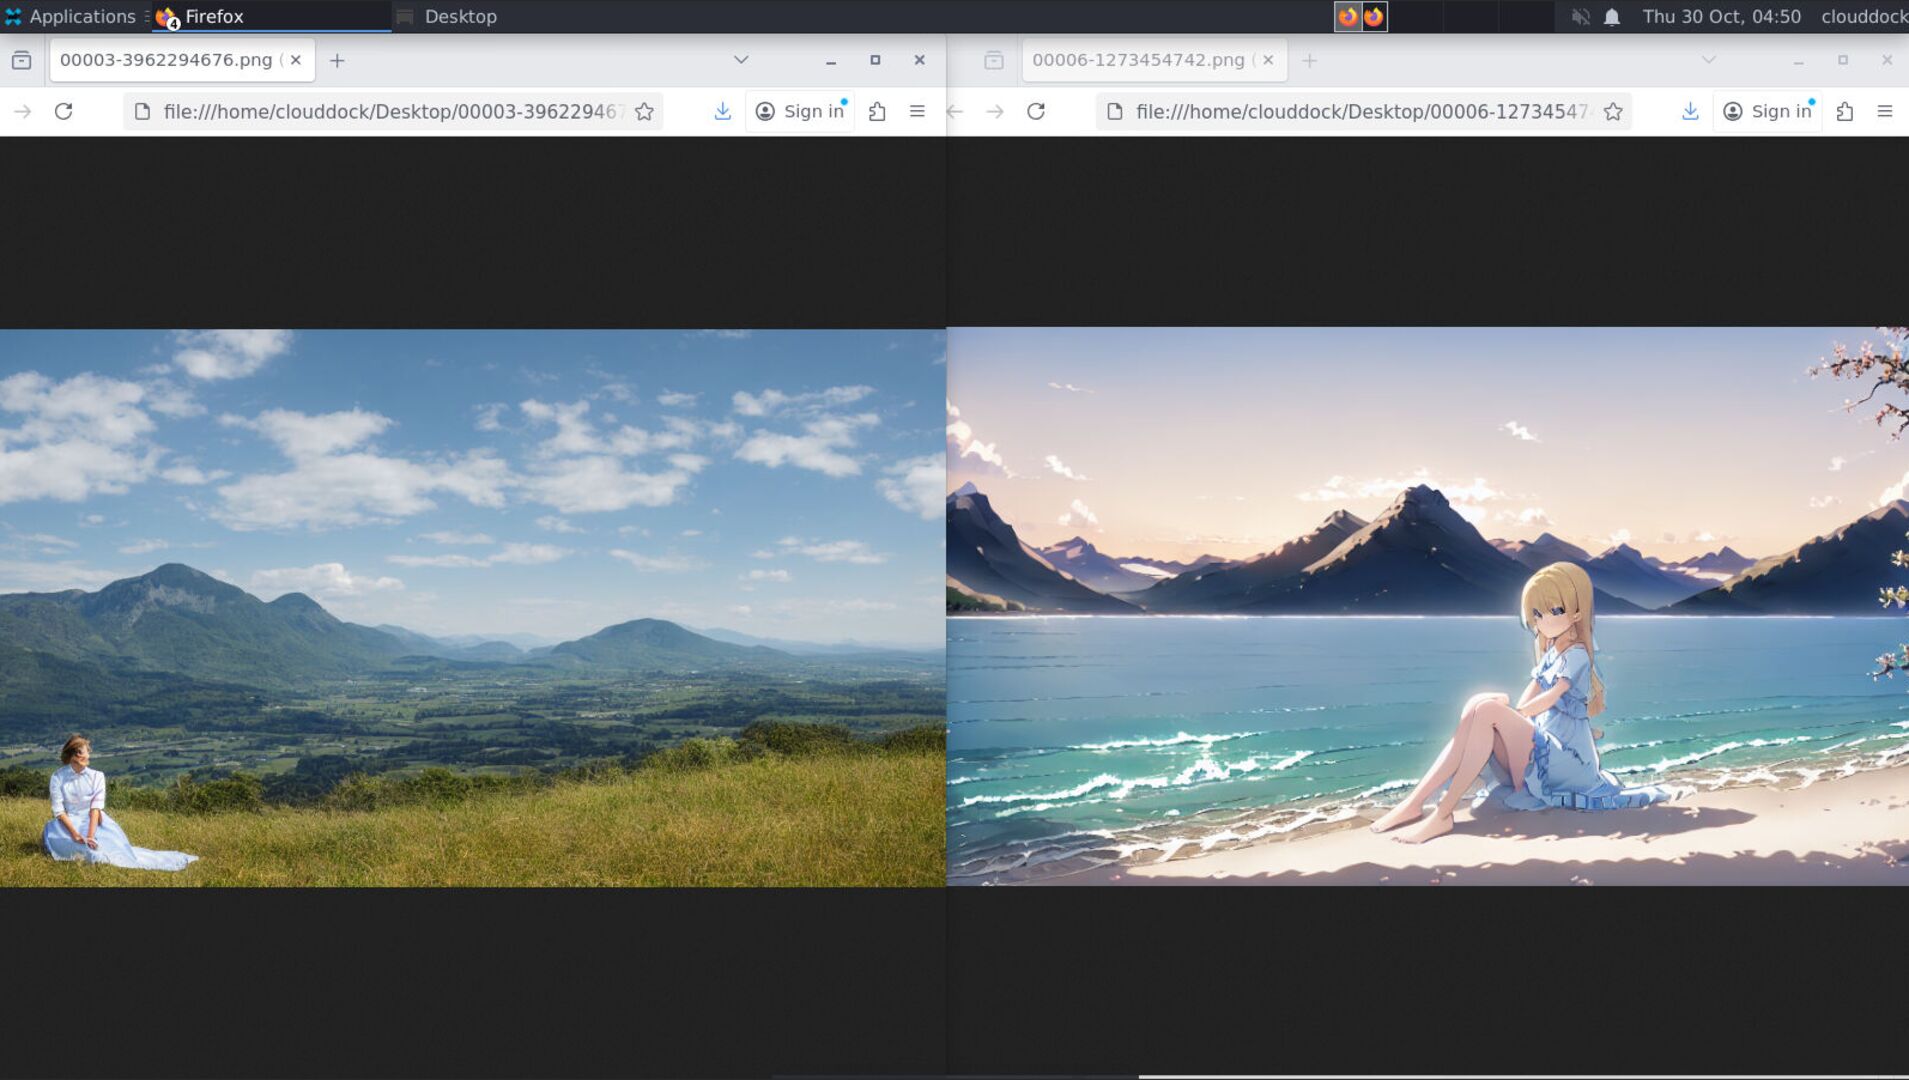1909x1080 pixels.
Task: Open the notifications bell in the top panel
Action: tap(1612, 17)
